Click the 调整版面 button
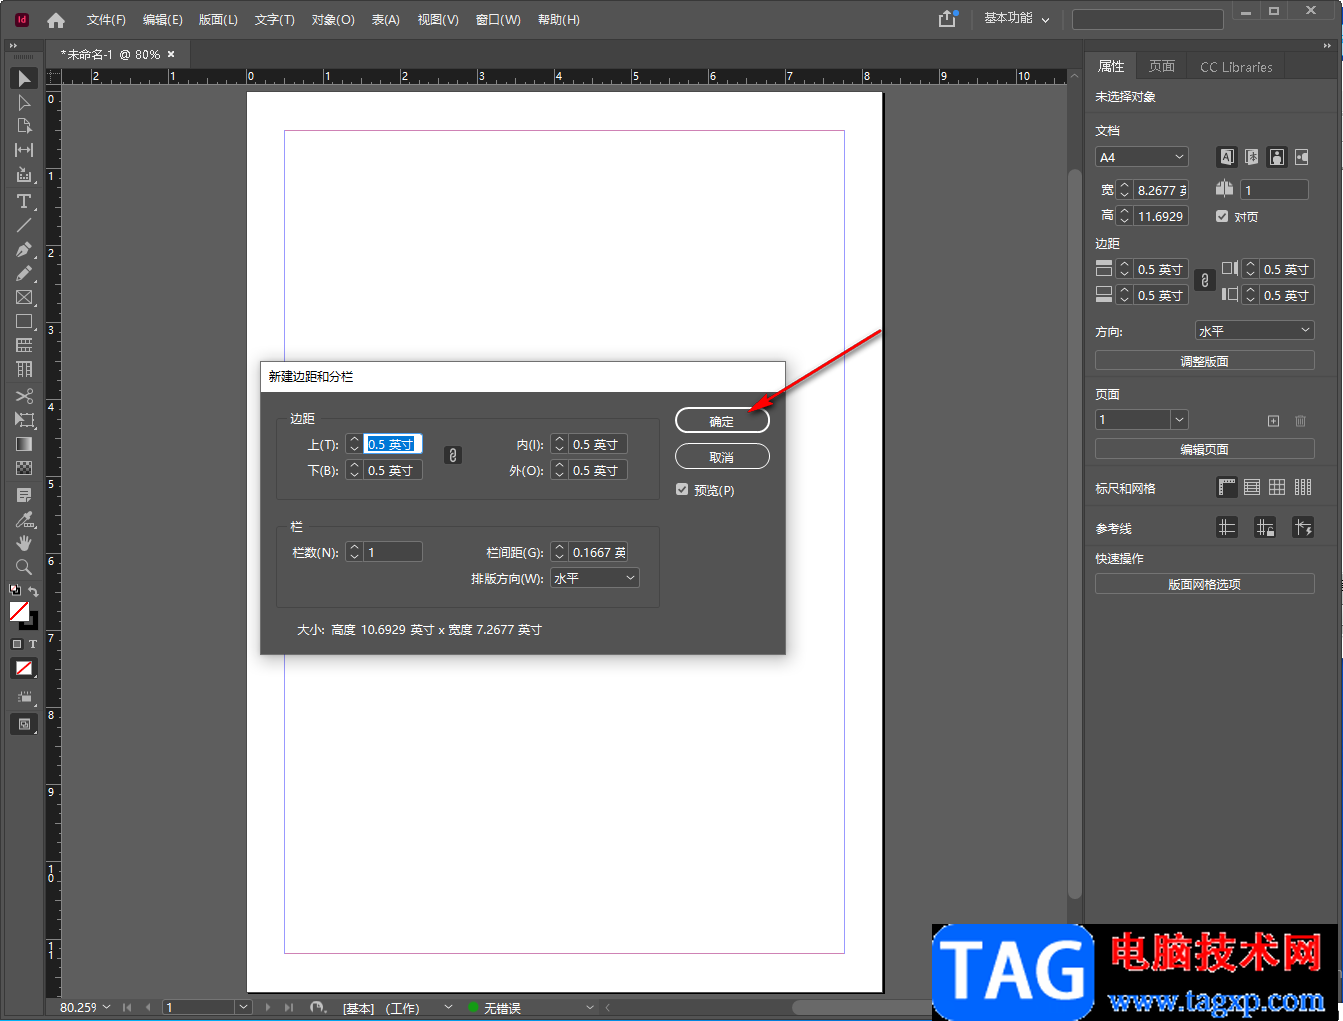1343x1021 pixels. point(1205,361)
